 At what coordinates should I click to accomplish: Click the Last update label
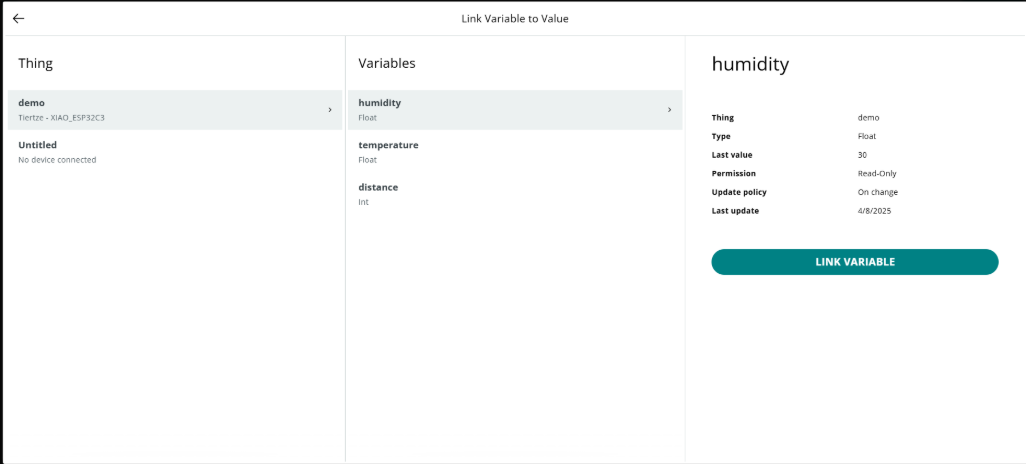point(735,211)
